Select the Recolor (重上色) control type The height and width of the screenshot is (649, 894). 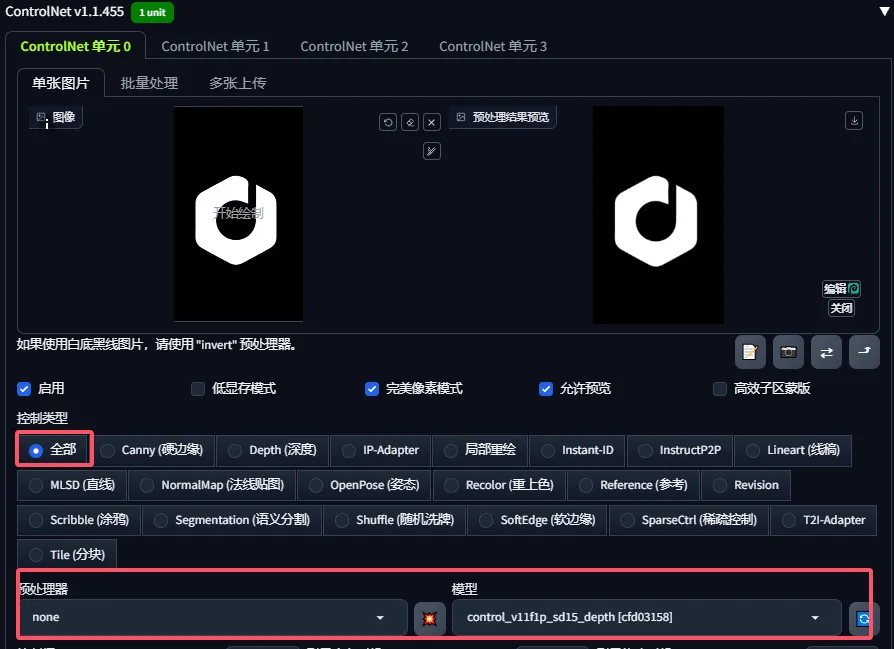pos(499,485)
